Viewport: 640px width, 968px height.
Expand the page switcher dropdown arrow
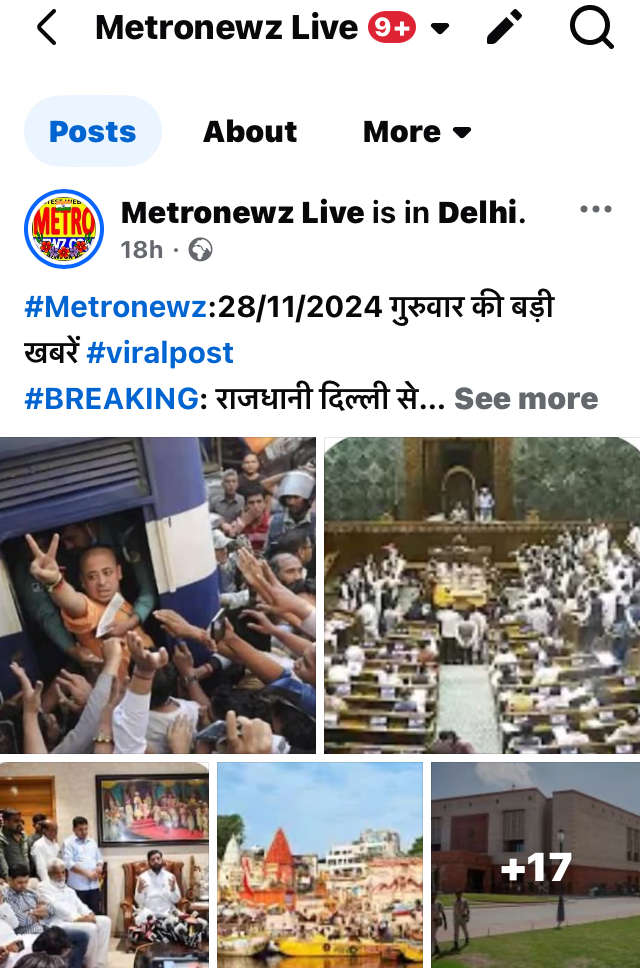(439, 28)
